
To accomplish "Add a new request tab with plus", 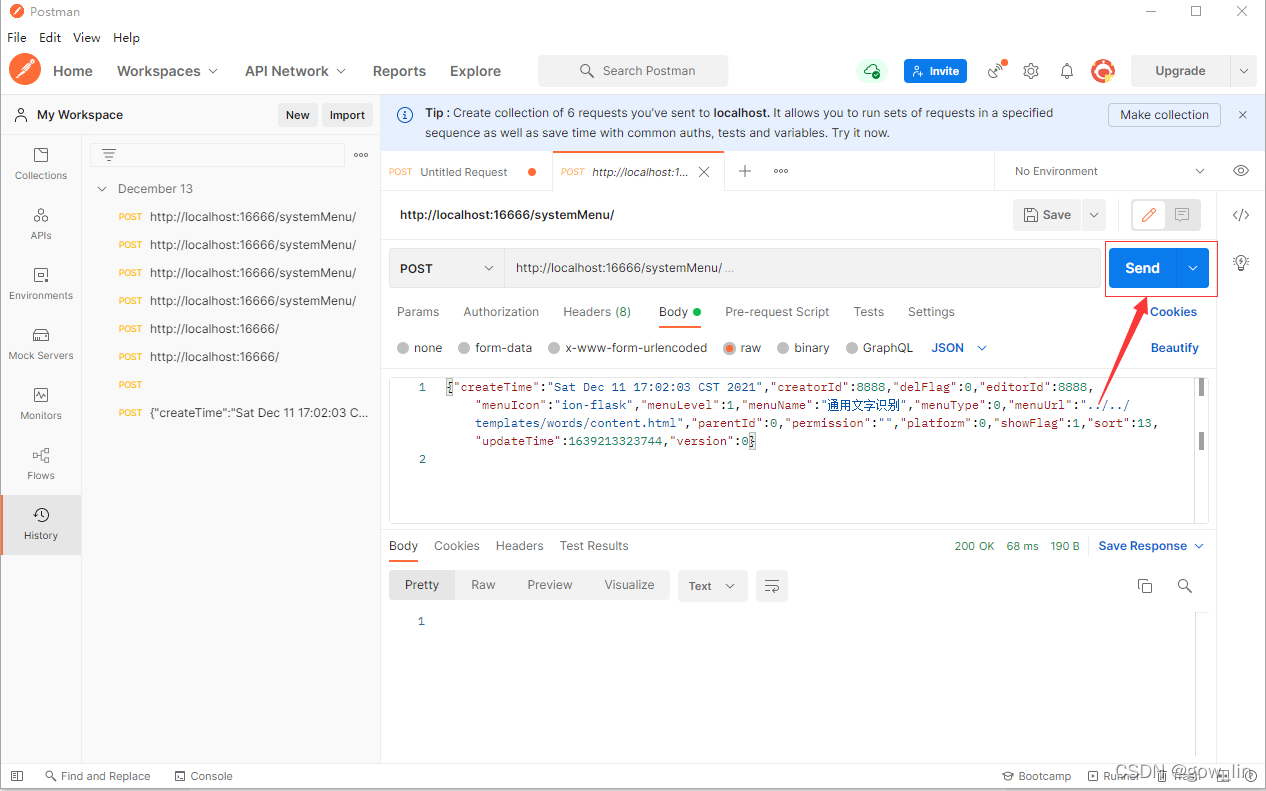I will [745, 171].
